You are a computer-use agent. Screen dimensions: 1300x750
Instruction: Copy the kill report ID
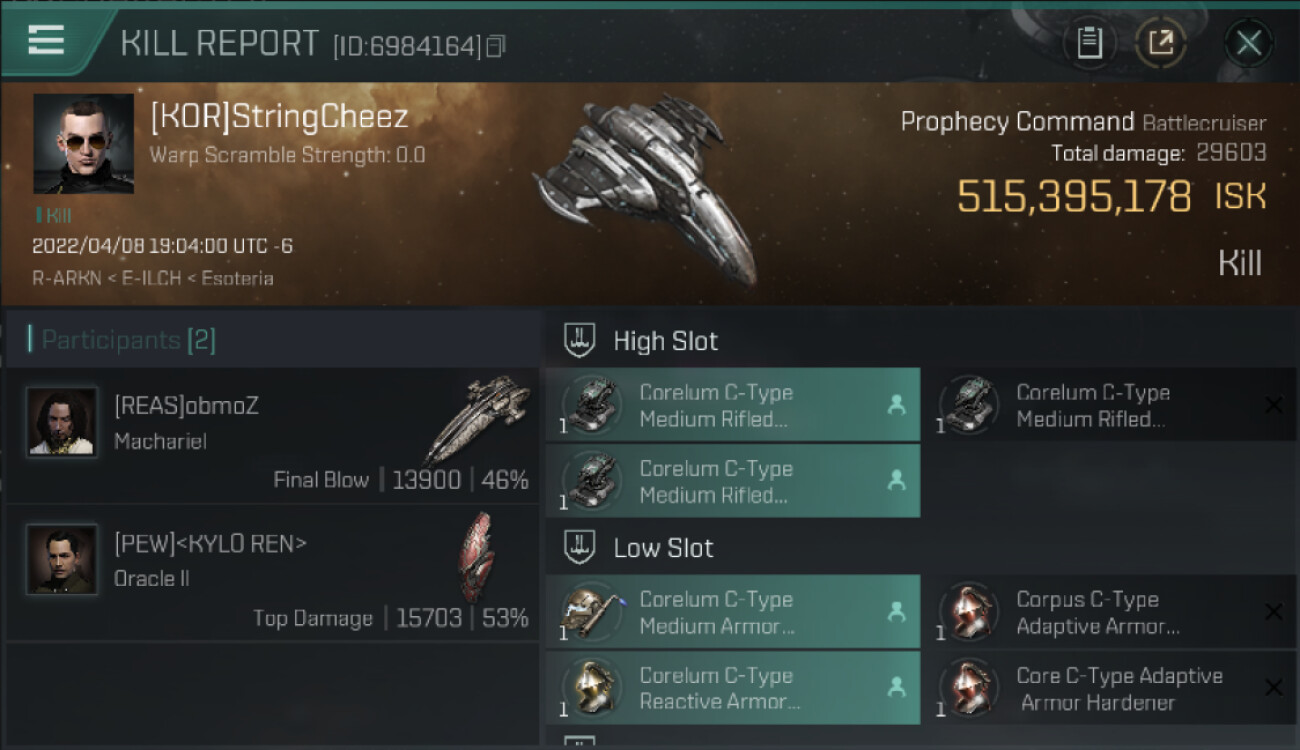[497, 46]
